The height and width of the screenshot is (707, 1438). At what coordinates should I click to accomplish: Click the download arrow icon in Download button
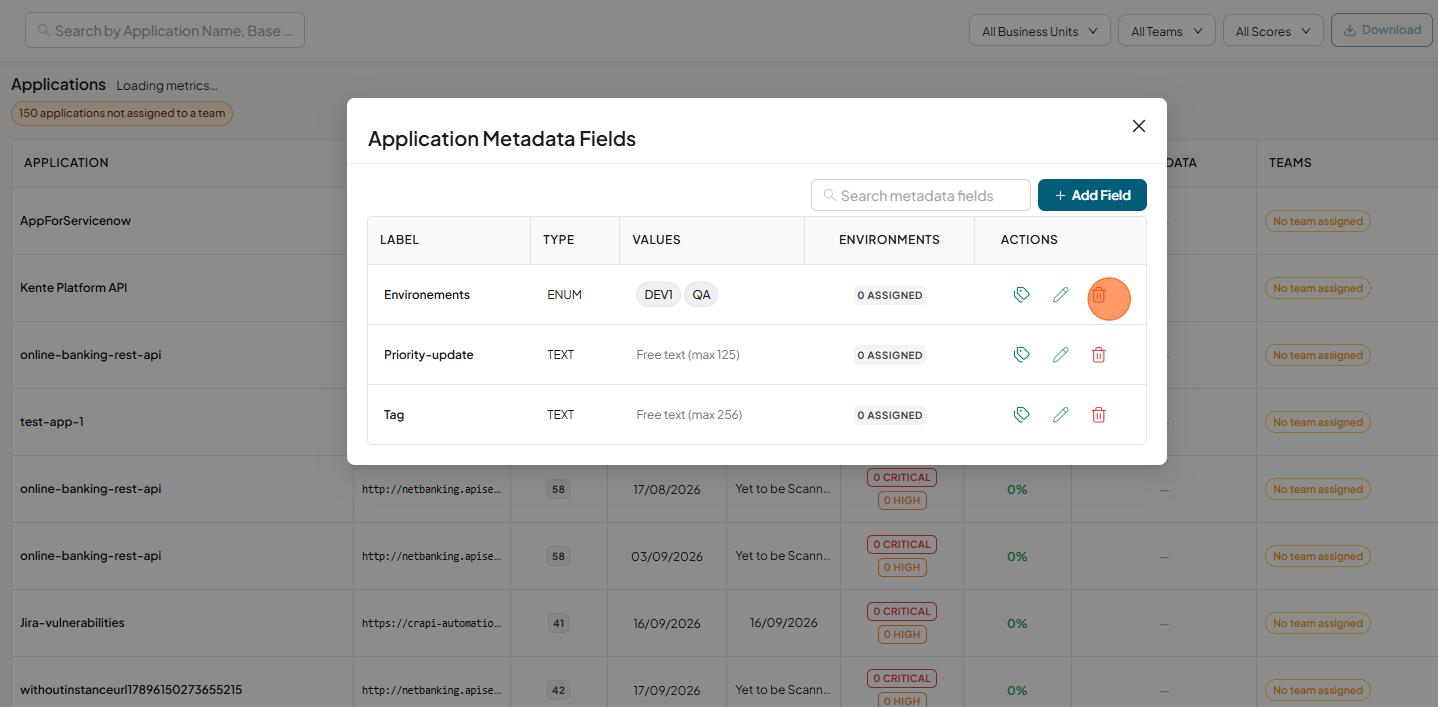pos(1350,30)
